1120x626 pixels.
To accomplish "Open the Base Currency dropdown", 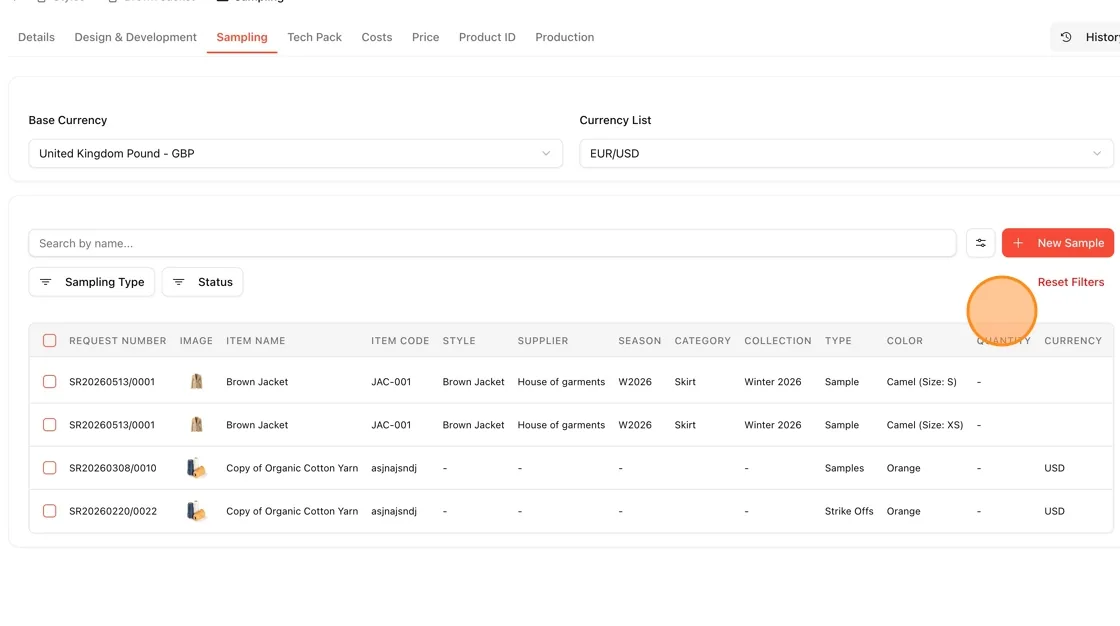I will coord(296,154).
